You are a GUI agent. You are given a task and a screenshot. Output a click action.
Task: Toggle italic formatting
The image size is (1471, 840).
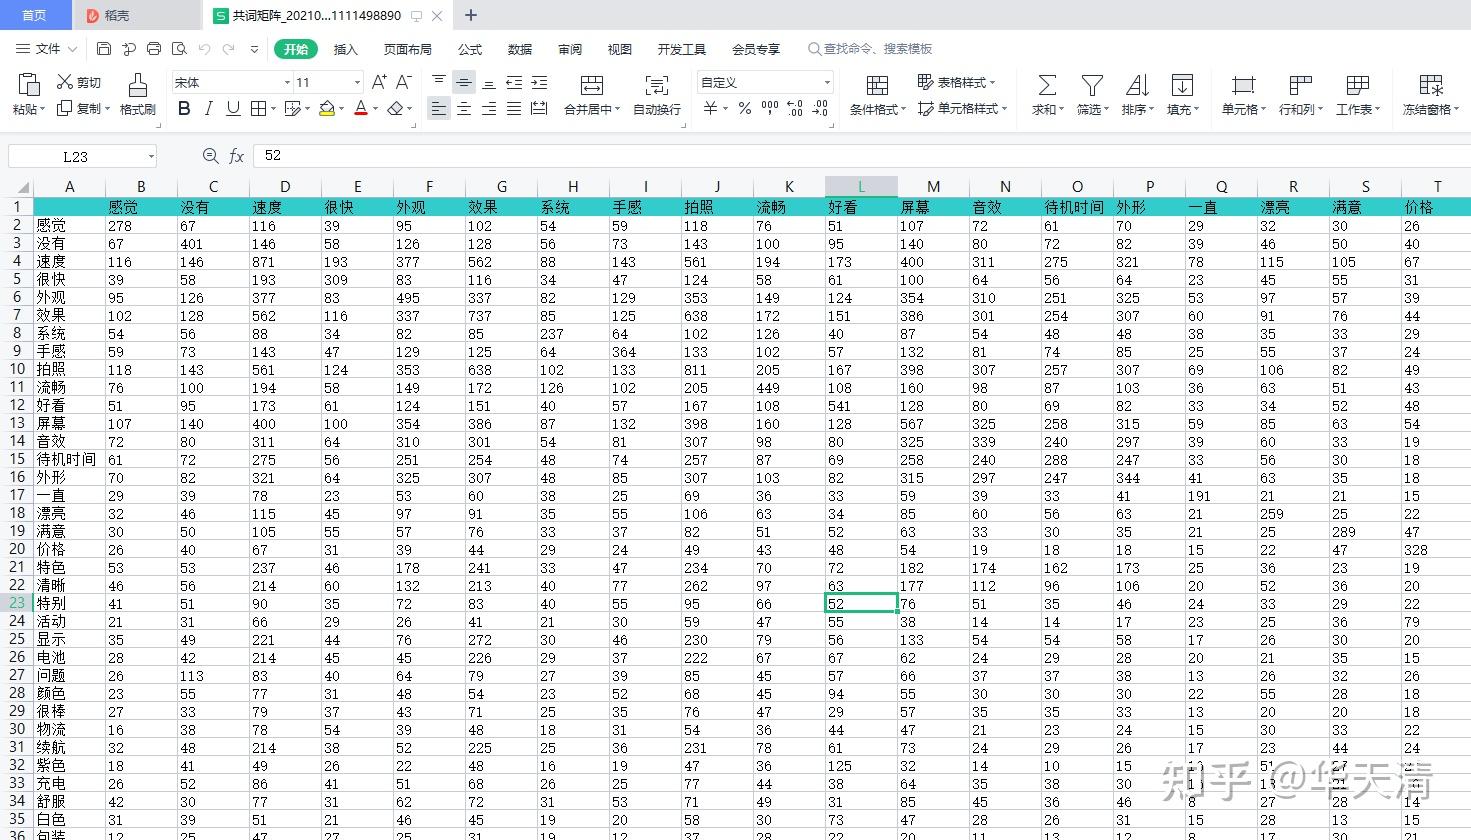(207, 108)
